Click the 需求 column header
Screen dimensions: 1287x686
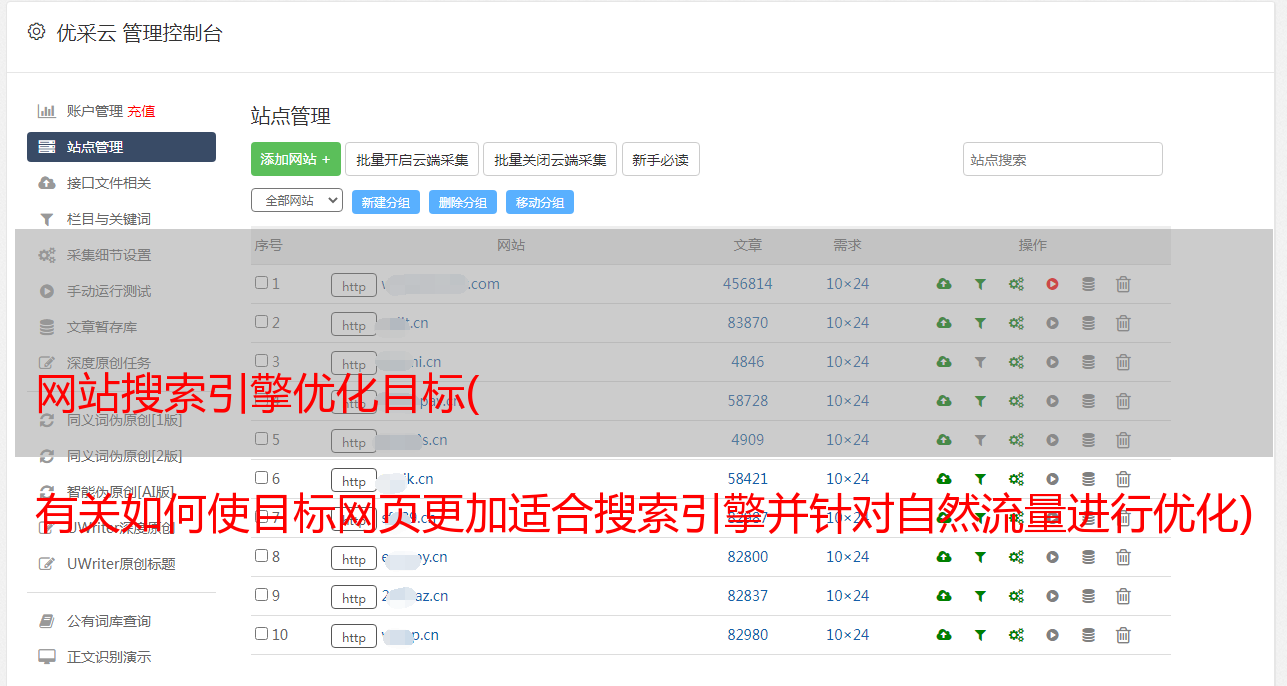[x=847, y=245]
